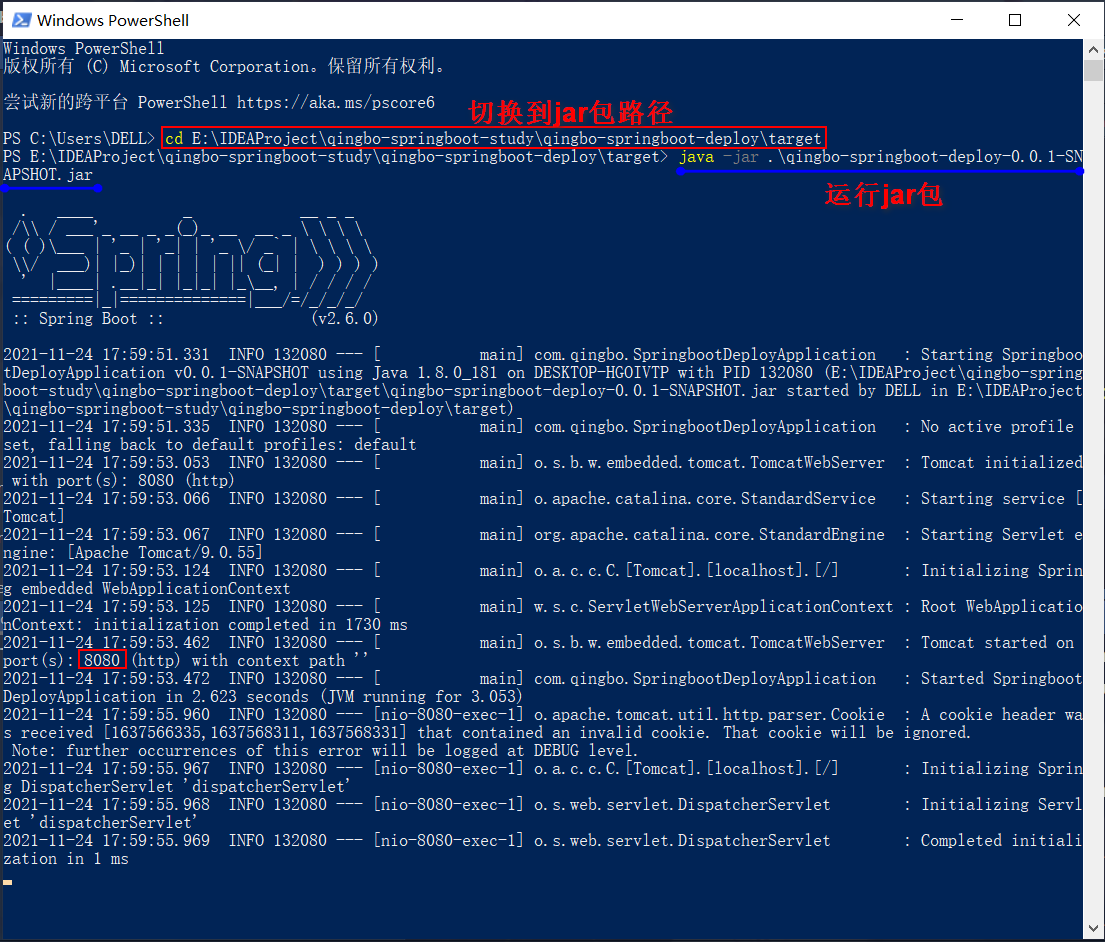The width and height of the screenshot is (1105, 942).
Task: Click 'APSHOT.jar' wrapped text
Action: pyautogui.click(x=48, y=175)
